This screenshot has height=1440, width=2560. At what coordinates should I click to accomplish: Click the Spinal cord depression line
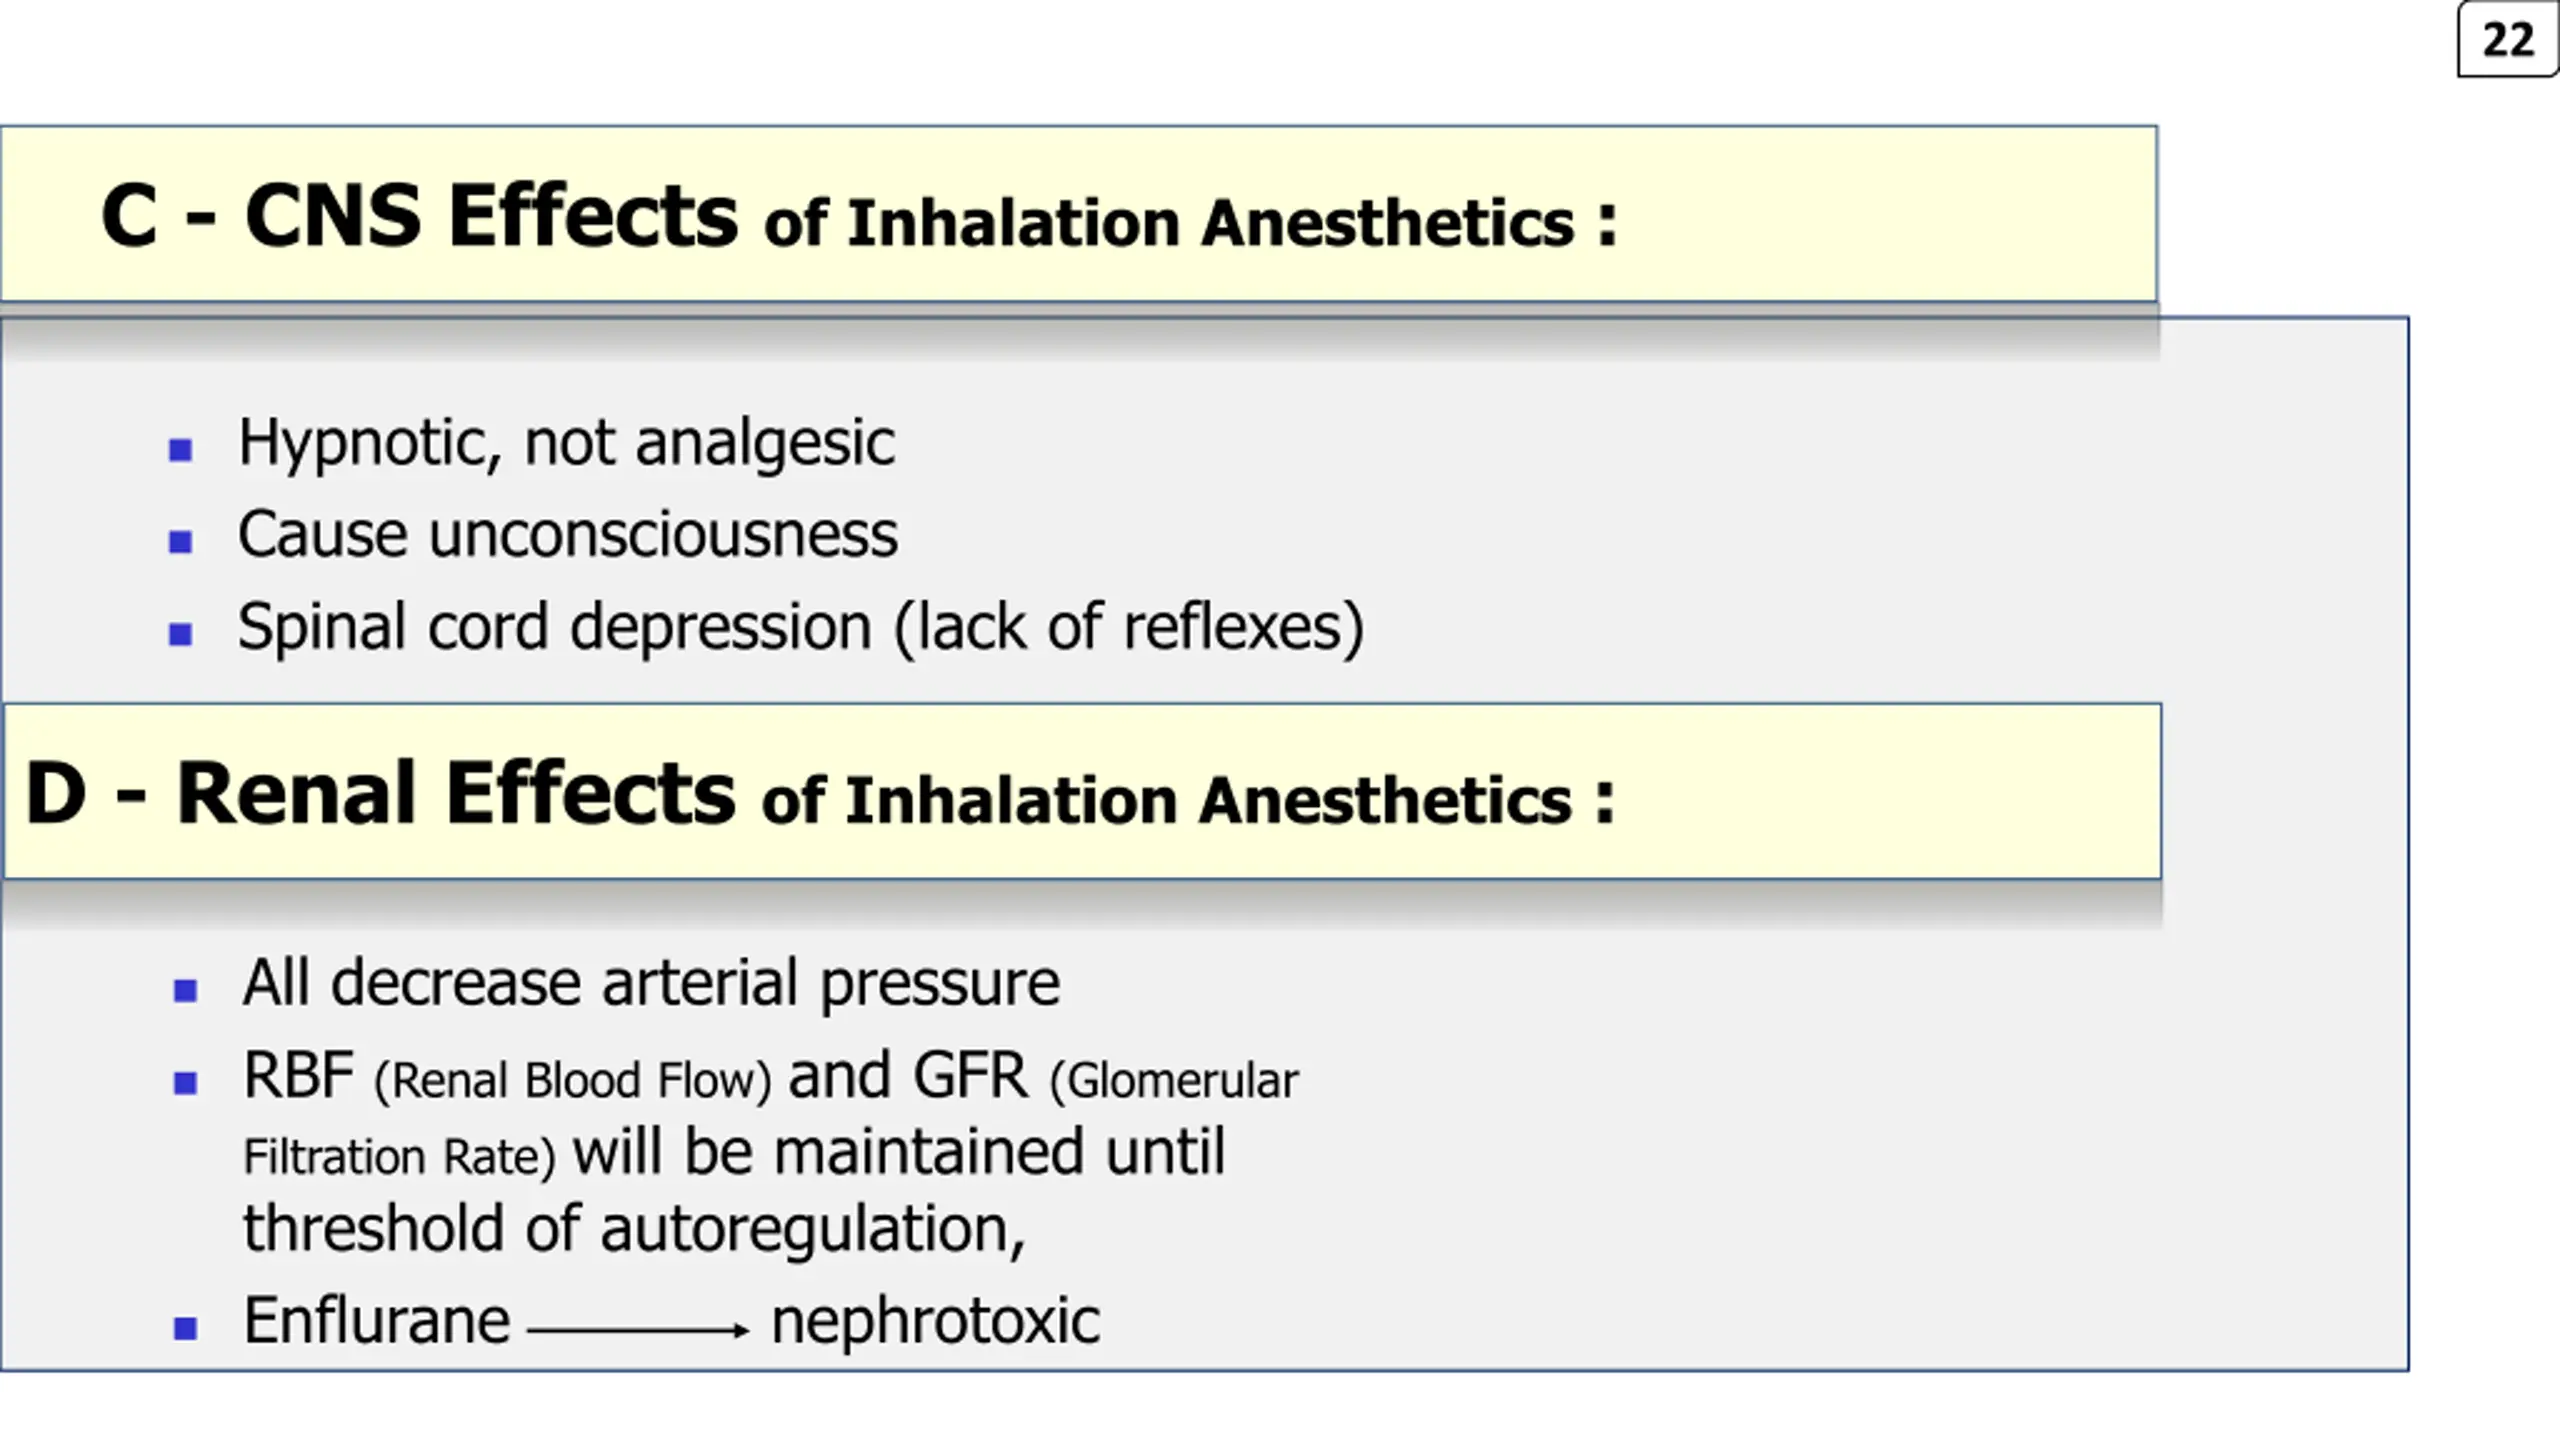[801, 628]
